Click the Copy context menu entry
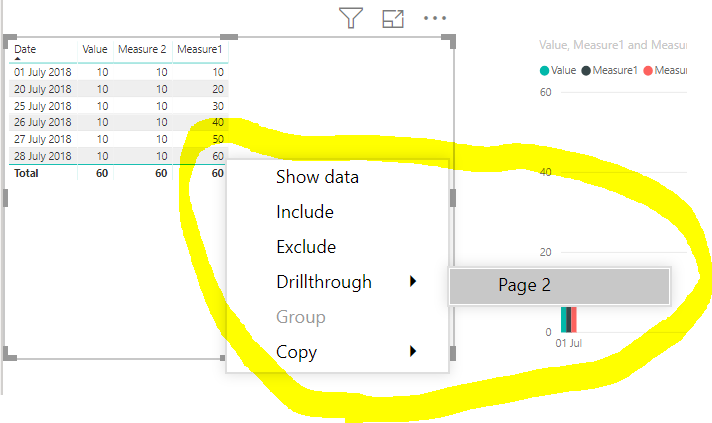 (x=296, y=352)
